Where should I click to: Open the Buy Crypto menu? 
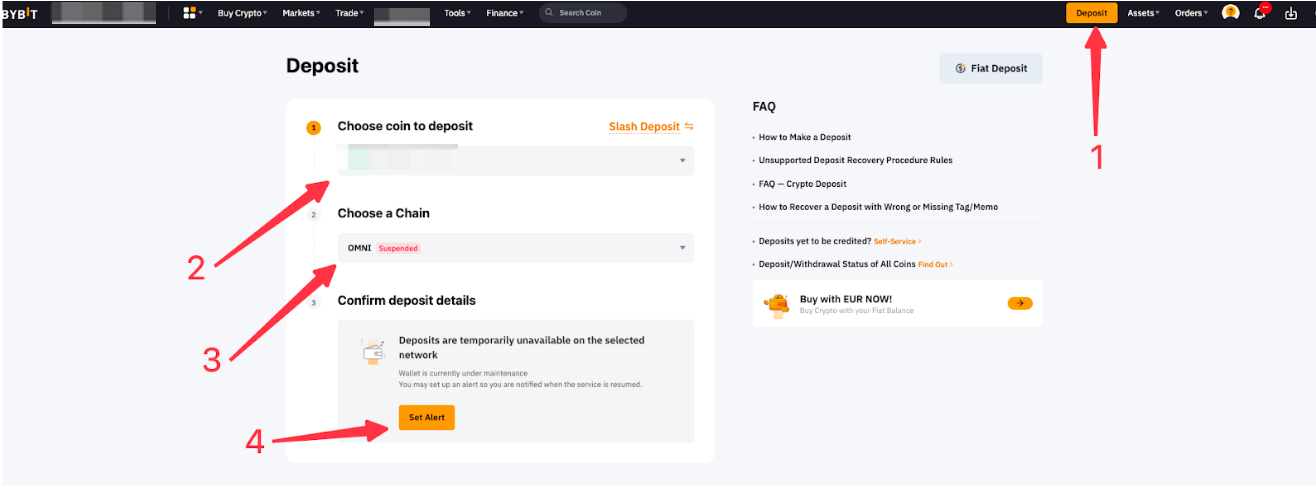click(x=243, y=13)
